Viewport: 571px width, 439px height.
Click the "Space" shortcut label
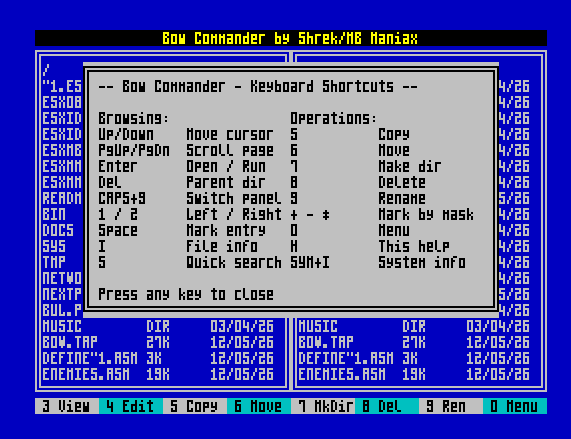(118, 230)
